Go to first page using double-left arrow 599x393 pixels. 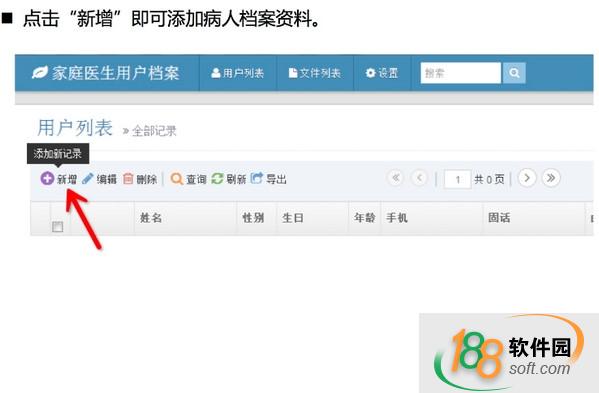tap(396, 178)
